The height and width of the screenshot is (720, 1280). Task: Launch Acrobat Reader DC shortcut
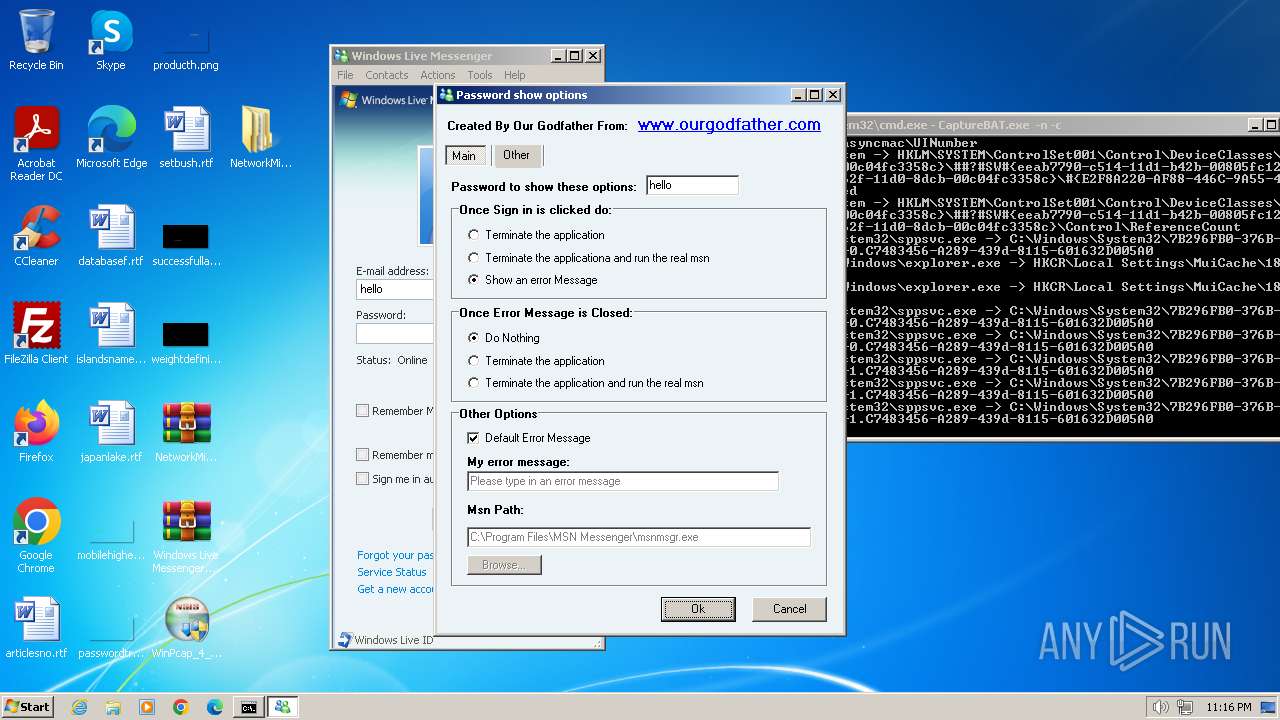pyautogui.click(x=36, y=144)
